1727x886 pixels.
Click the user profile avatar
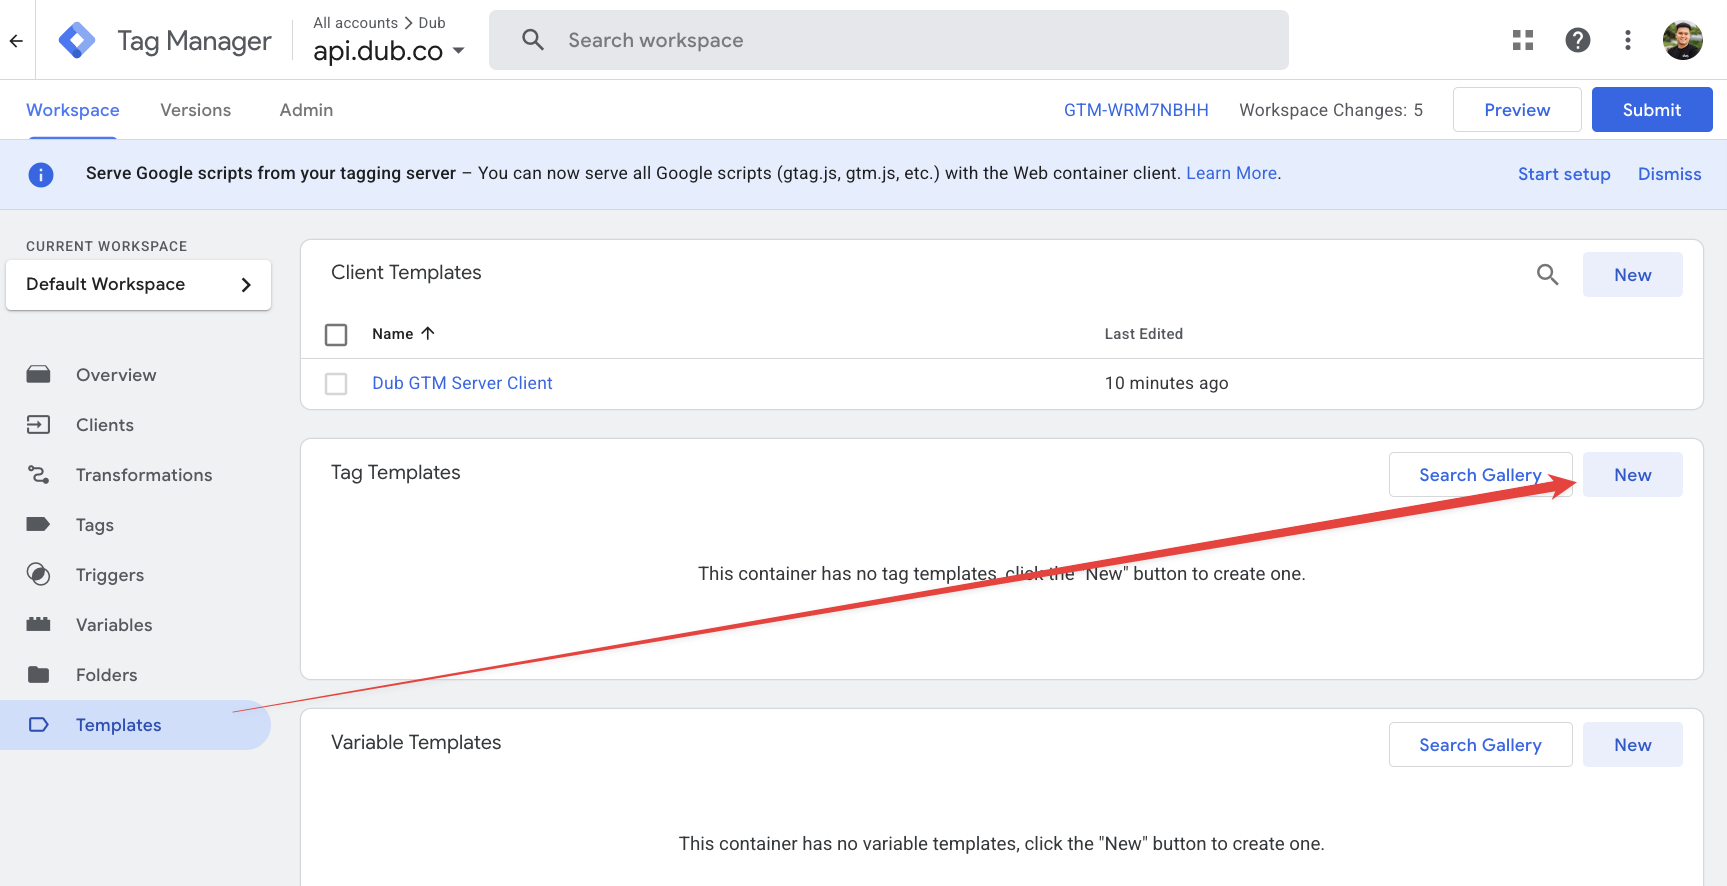pyautogui.click(x=1683, y=40)
